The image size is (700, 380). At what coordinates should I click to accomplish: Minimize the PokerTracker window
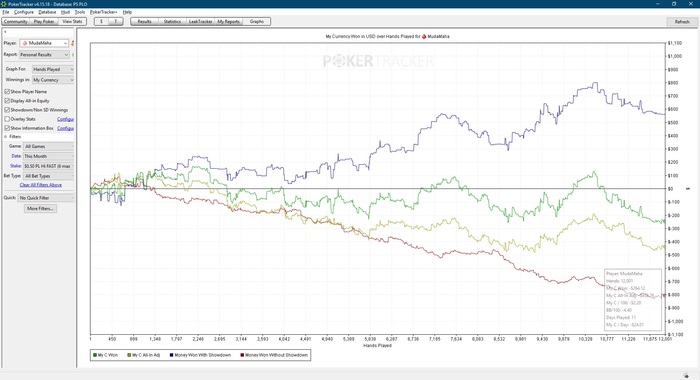[x=658, y=4]
